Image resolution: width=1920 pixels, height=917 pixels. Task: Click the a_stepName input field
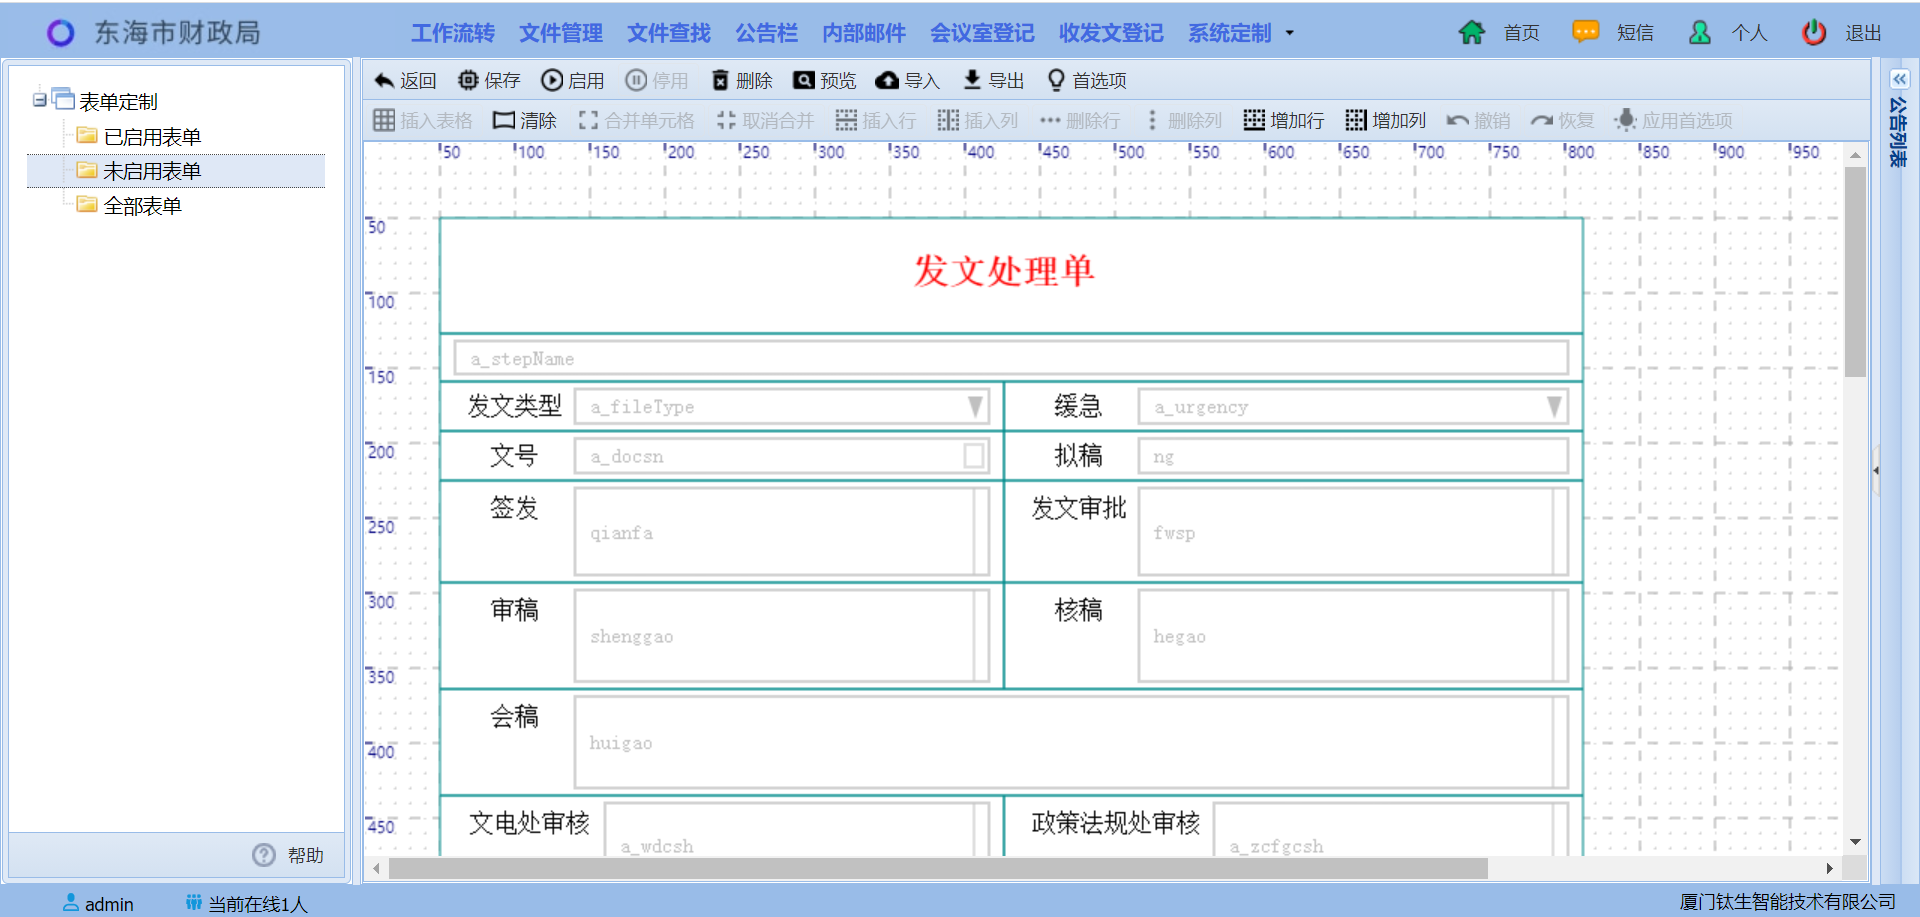(x=1011, y=358)
